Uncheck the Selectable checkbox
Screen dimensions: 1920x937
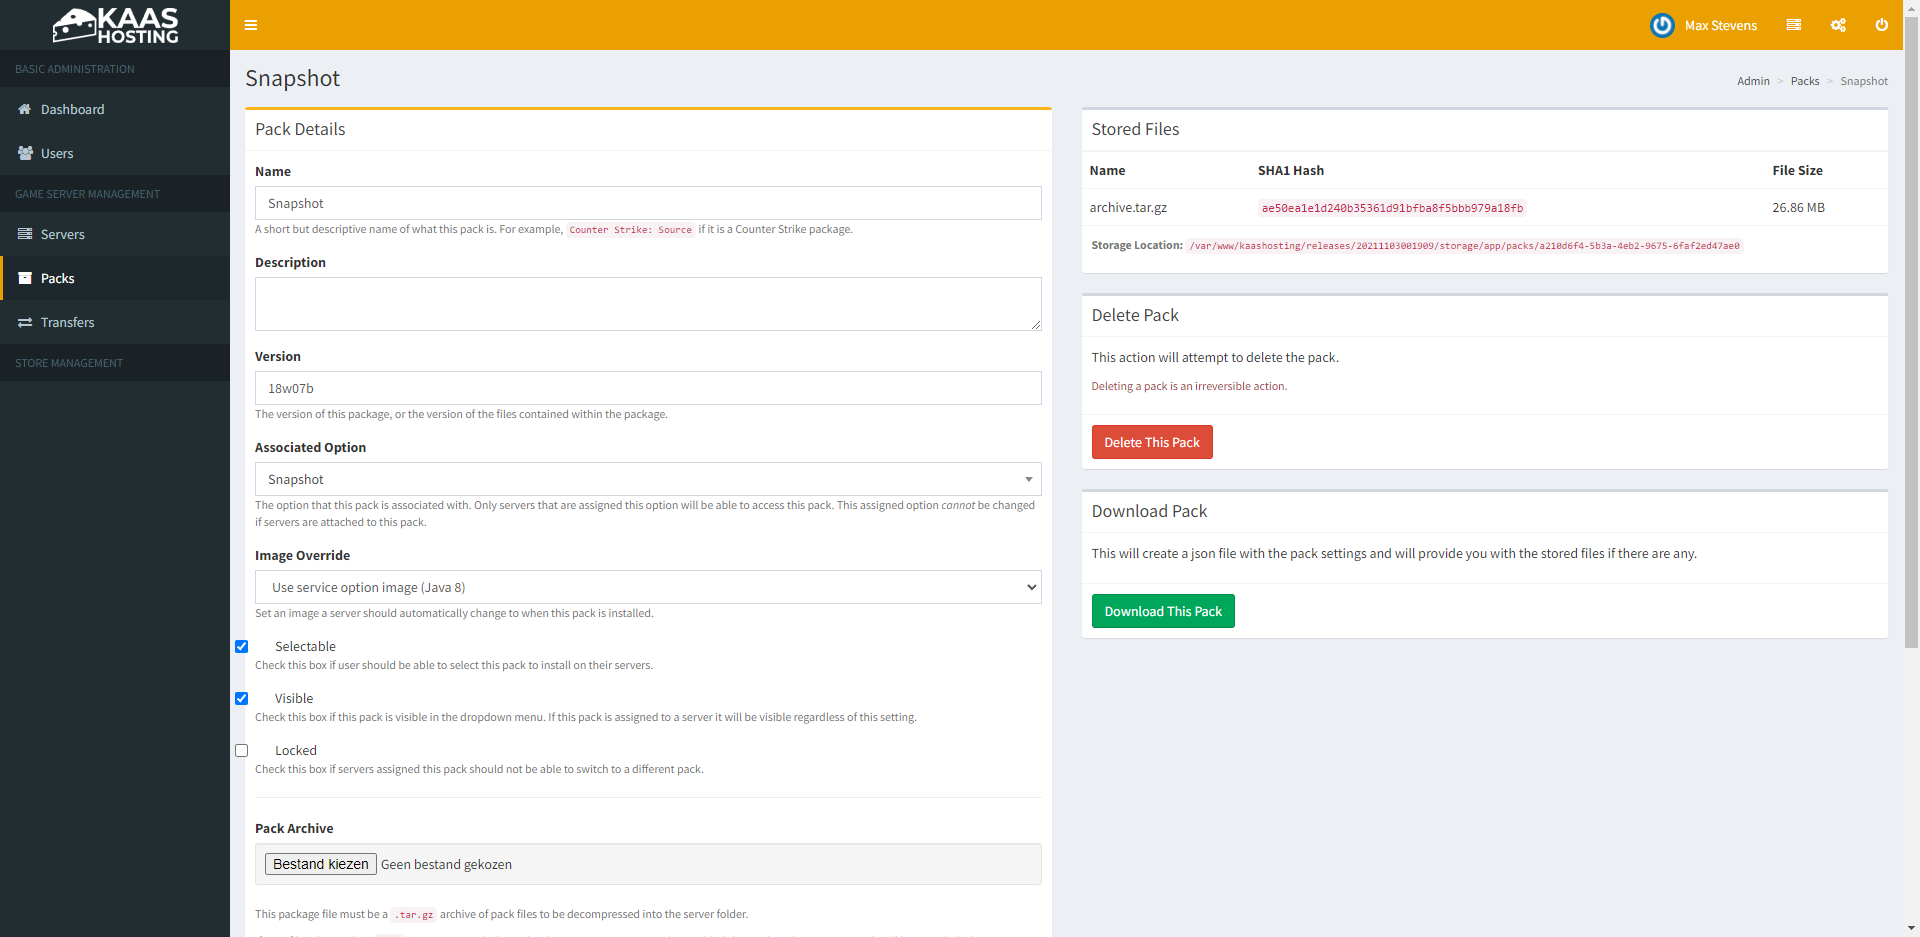point(241,647)
